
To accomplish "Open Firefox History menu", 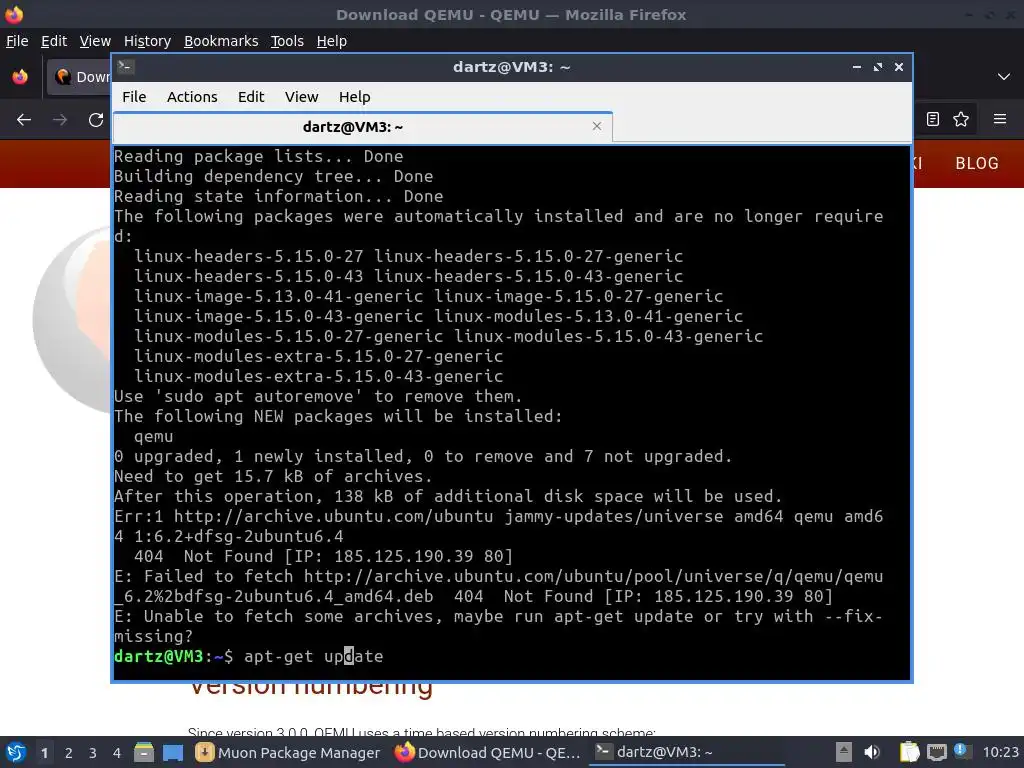I will tap(147, 41).
